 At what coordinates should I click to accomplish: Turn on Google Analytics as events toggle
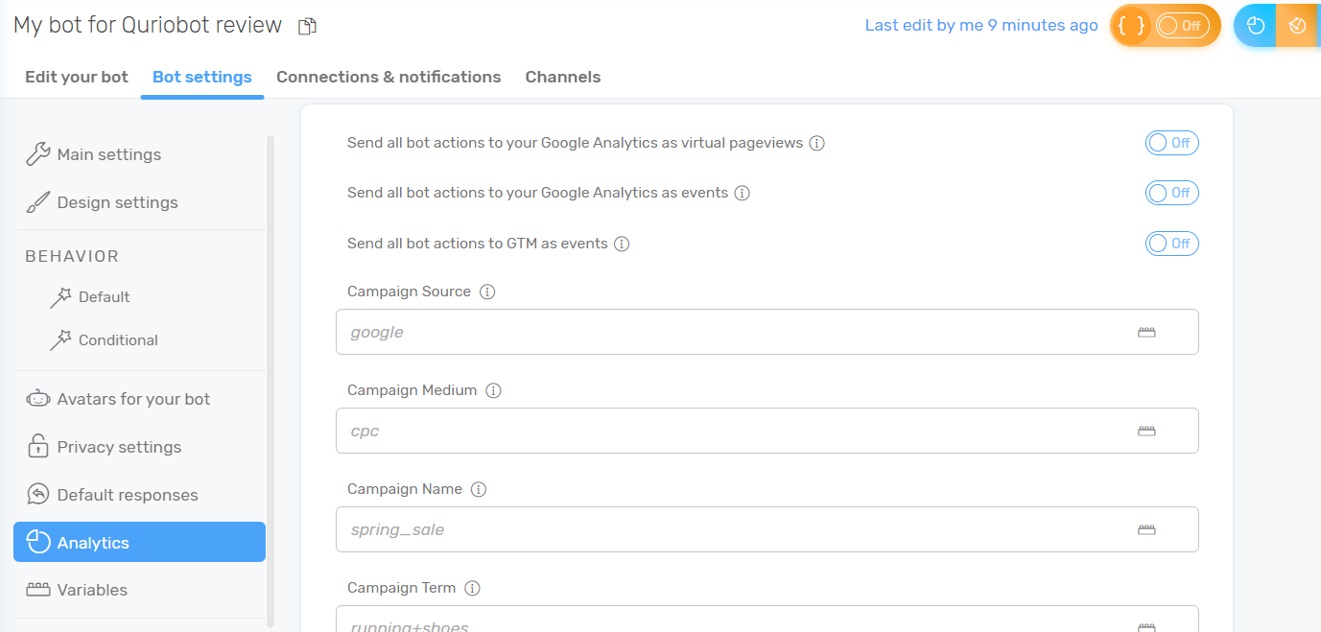1171,193
